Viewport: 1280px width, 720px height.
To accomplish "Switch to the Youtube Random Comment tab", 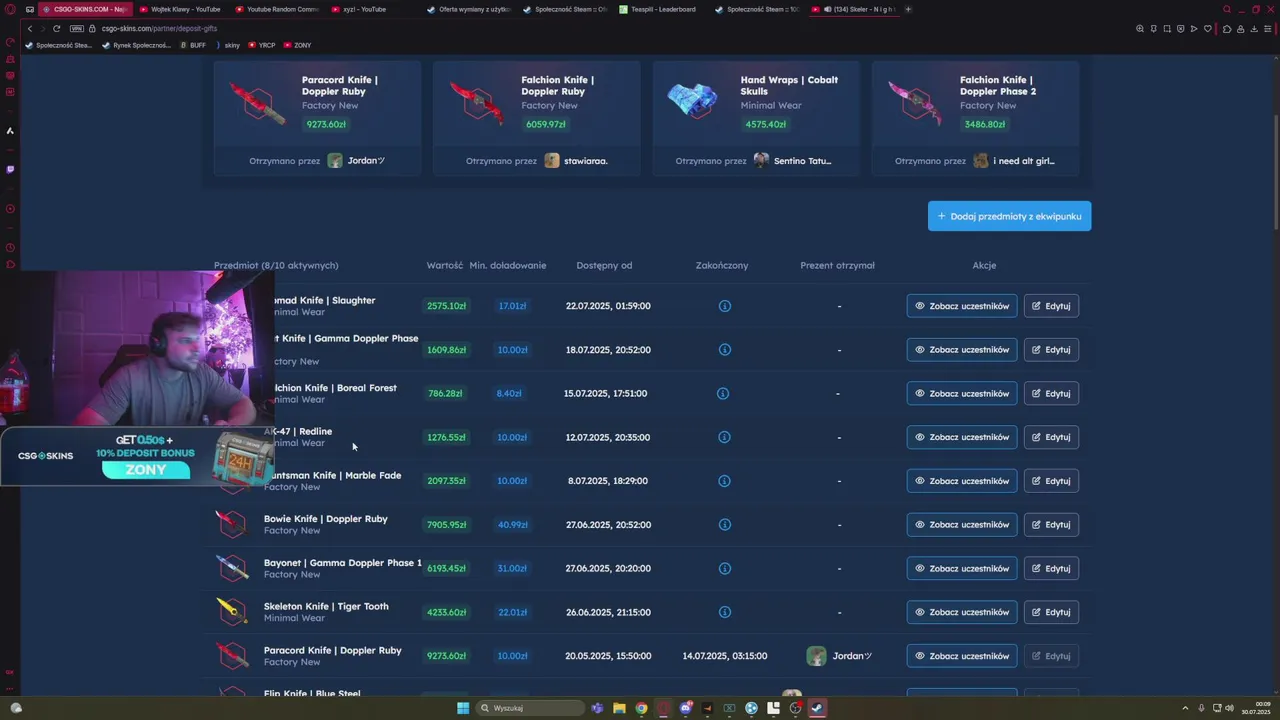I will pos(276,9).
